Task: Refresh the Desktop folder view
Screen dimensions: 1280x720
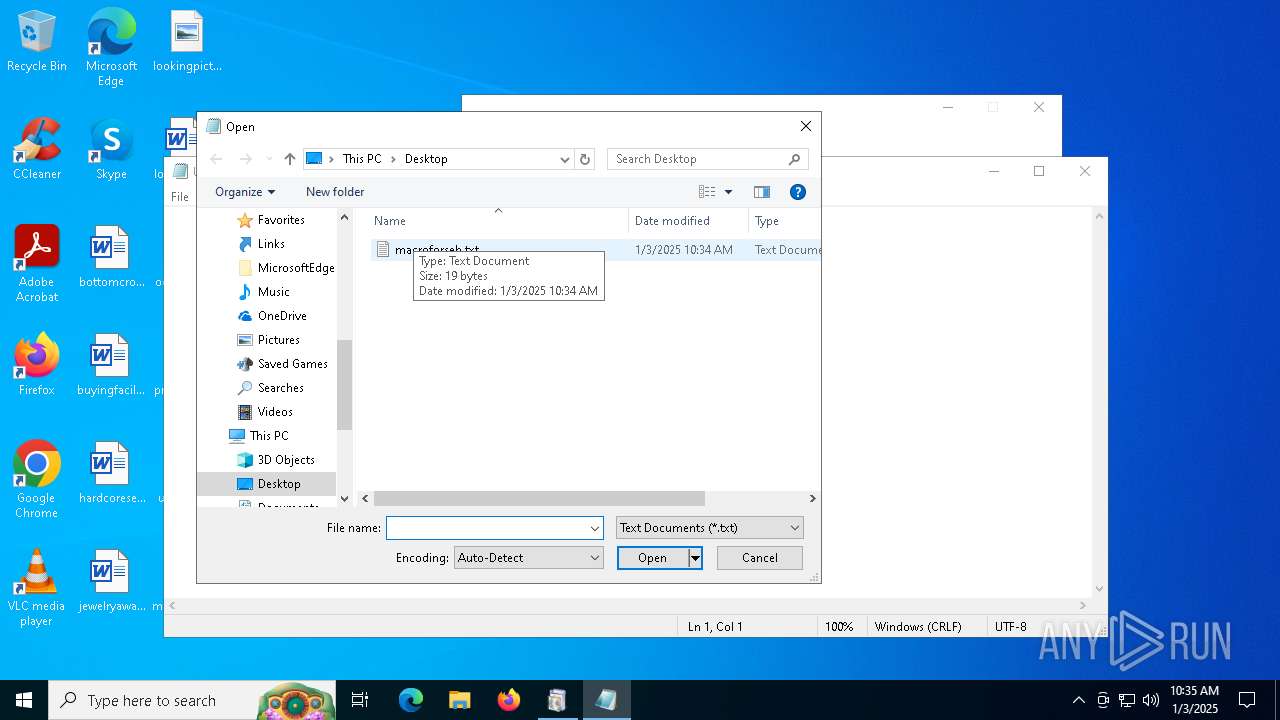Action: 586,159
